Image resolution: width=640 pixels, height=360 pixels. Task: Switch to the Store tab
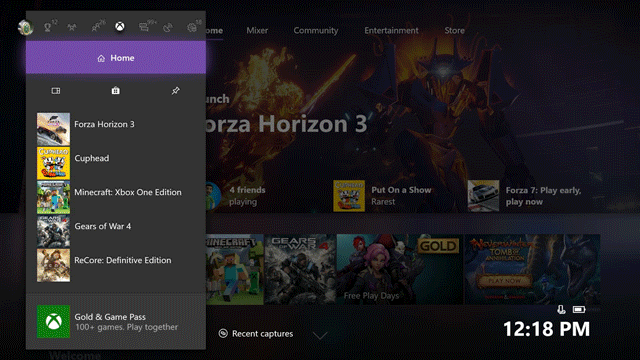(x=454, y=30)
